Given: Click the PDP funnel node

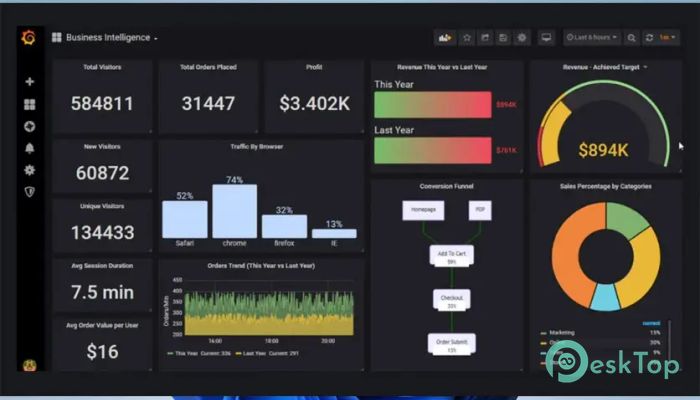Looking at the screenshot, I should click(x=480, y=210).
